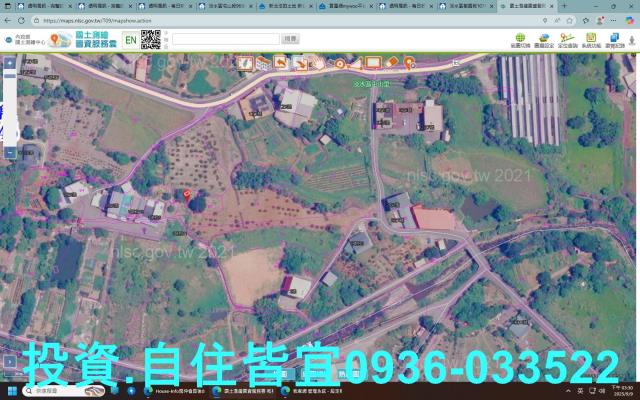Click the zoom in plus button on map
Image resolution: width=640 pixels, height=400 pixels.
[9, 62]
